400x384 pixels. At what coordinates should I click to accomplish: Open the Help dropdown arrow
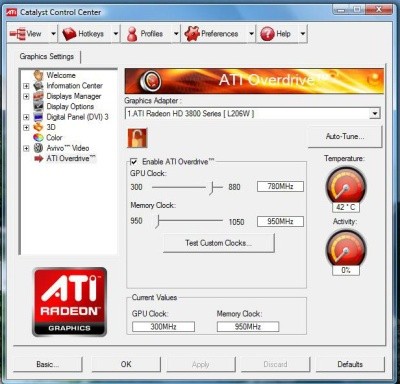click(x=303, y=34)
